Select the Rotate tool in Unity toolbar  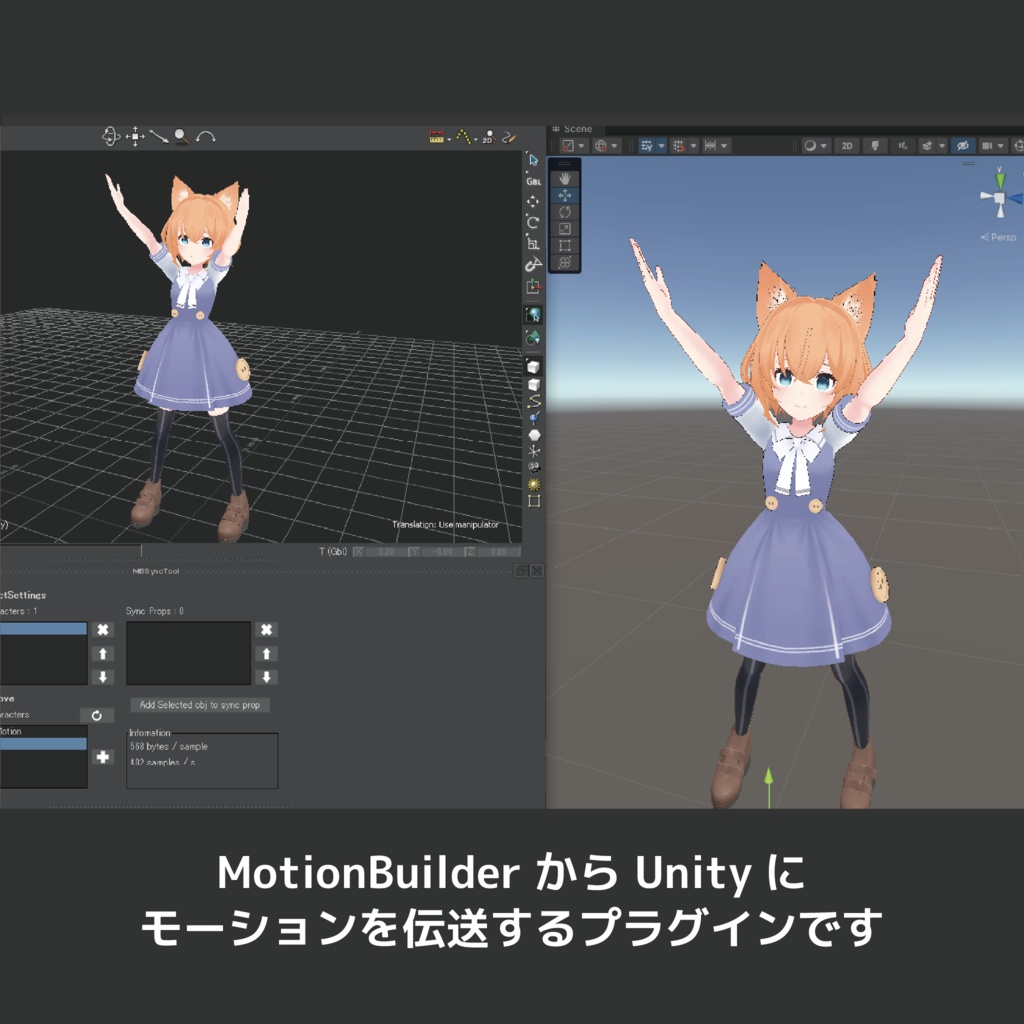point(564,212)
